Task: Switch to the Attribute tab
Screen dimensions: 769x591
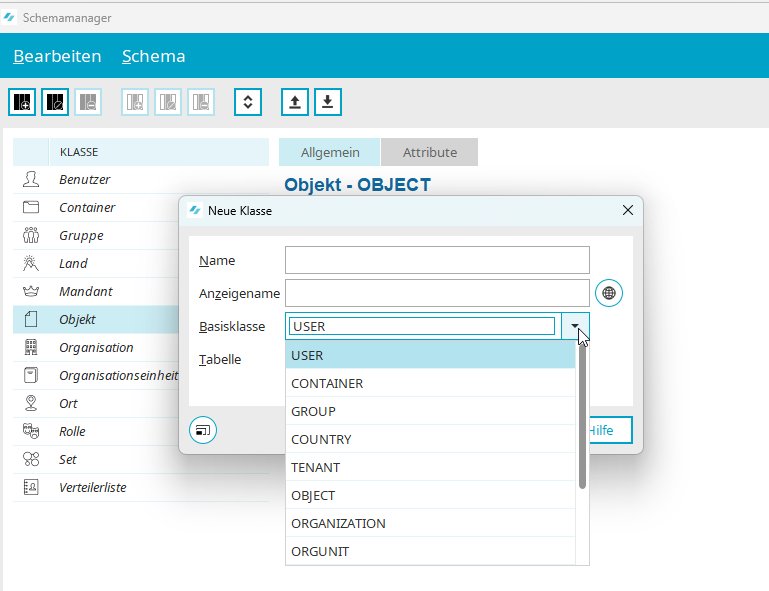Action: point(429,152)
